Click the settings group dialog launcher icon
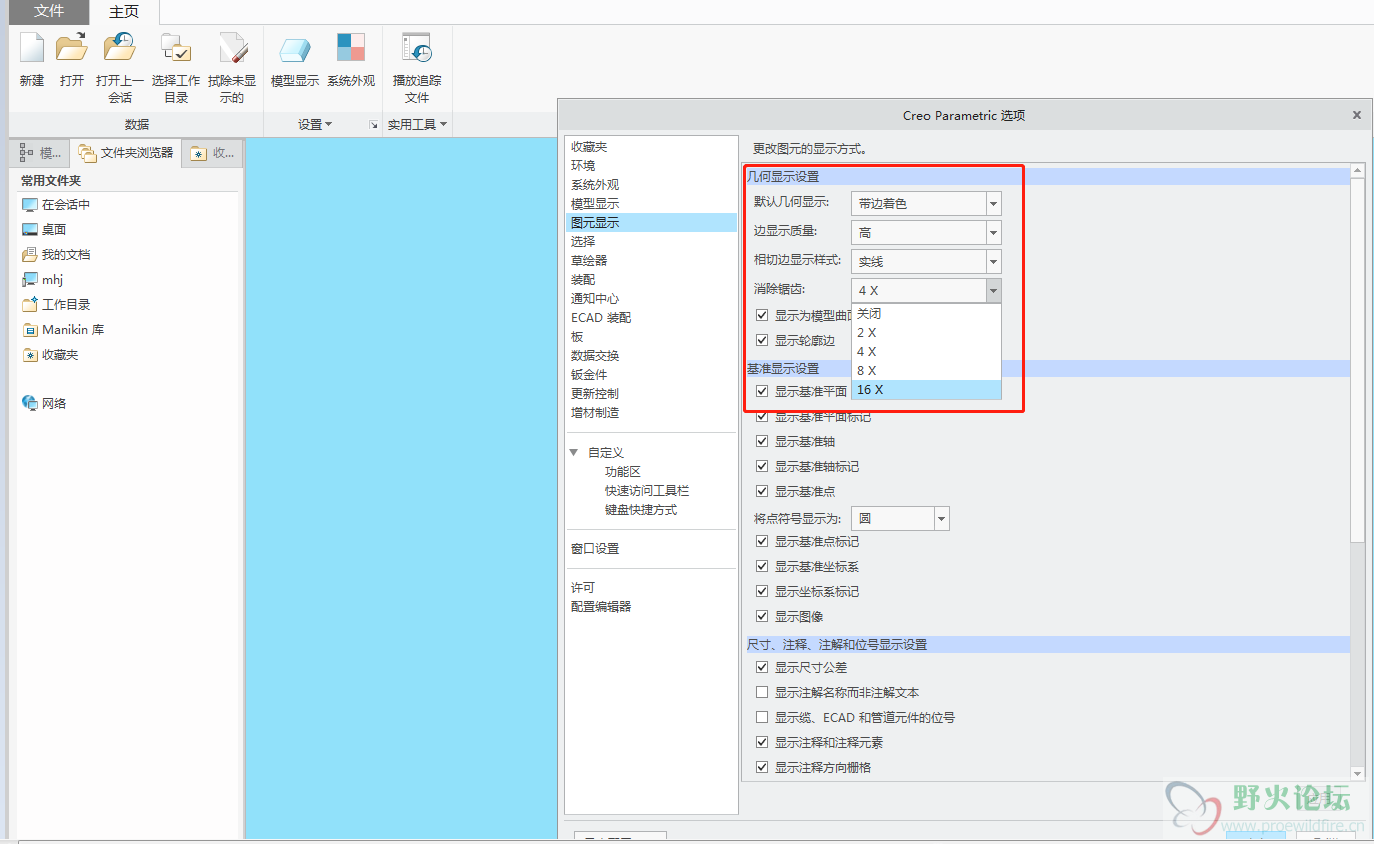 coord(374,125)
